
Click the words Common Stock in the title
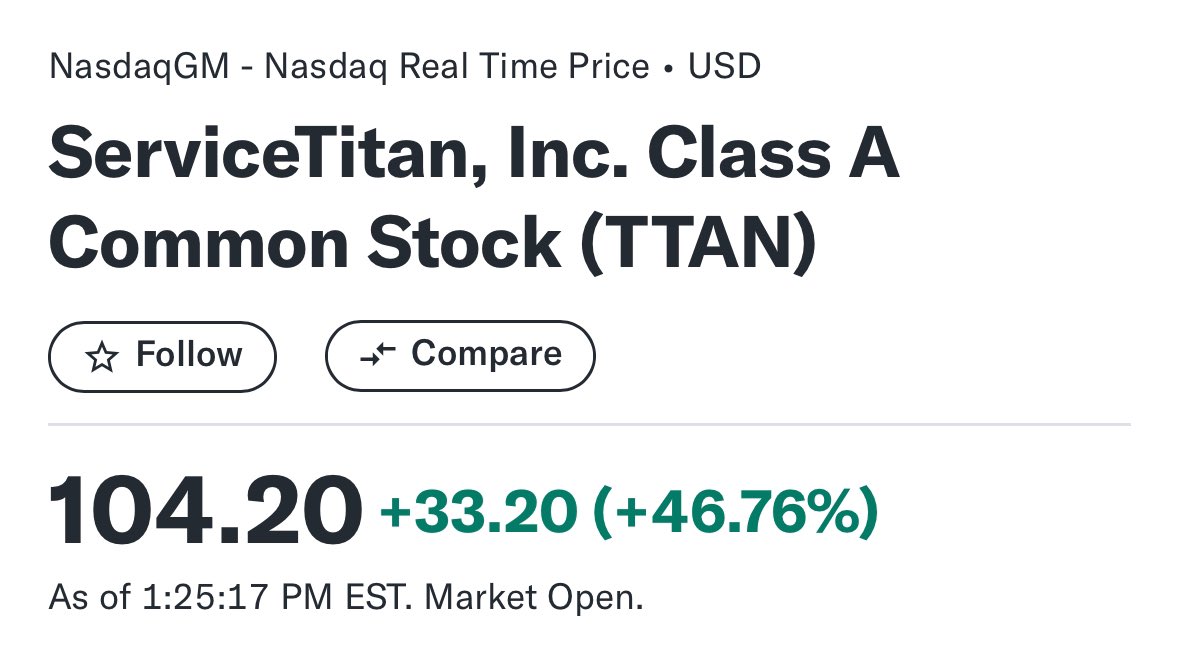click(305, 243)
